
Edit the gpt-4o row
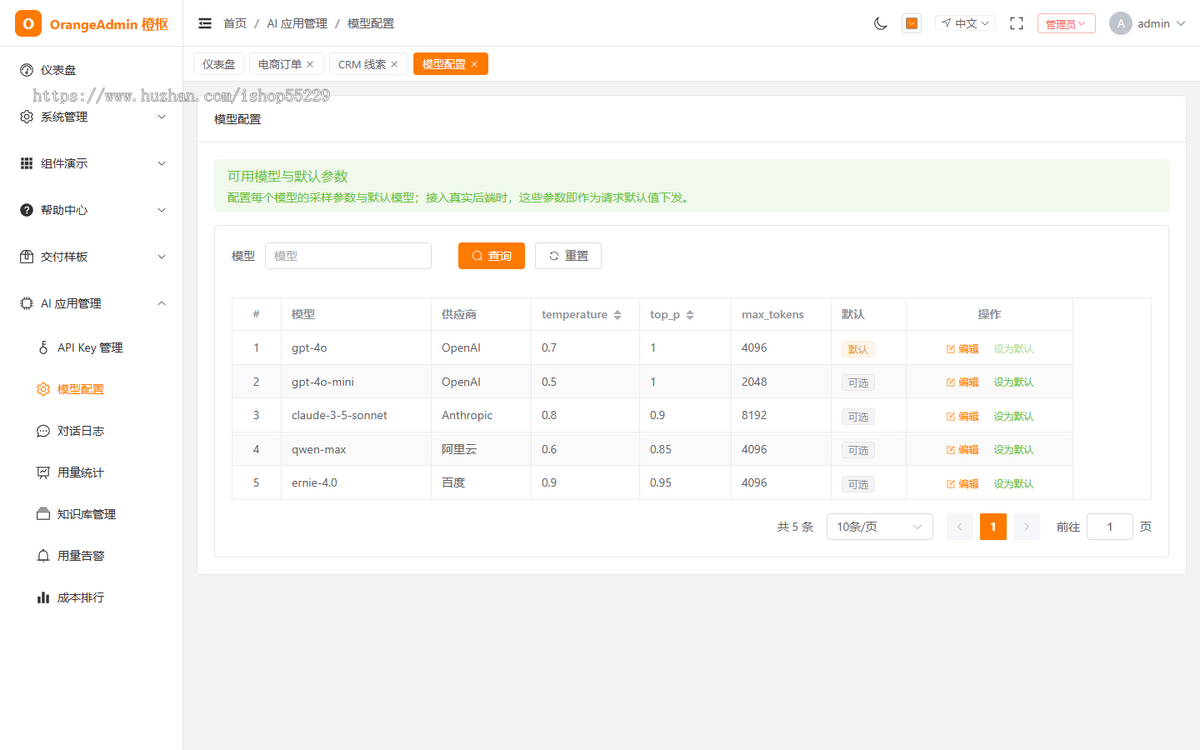click(x=962, y=349)
